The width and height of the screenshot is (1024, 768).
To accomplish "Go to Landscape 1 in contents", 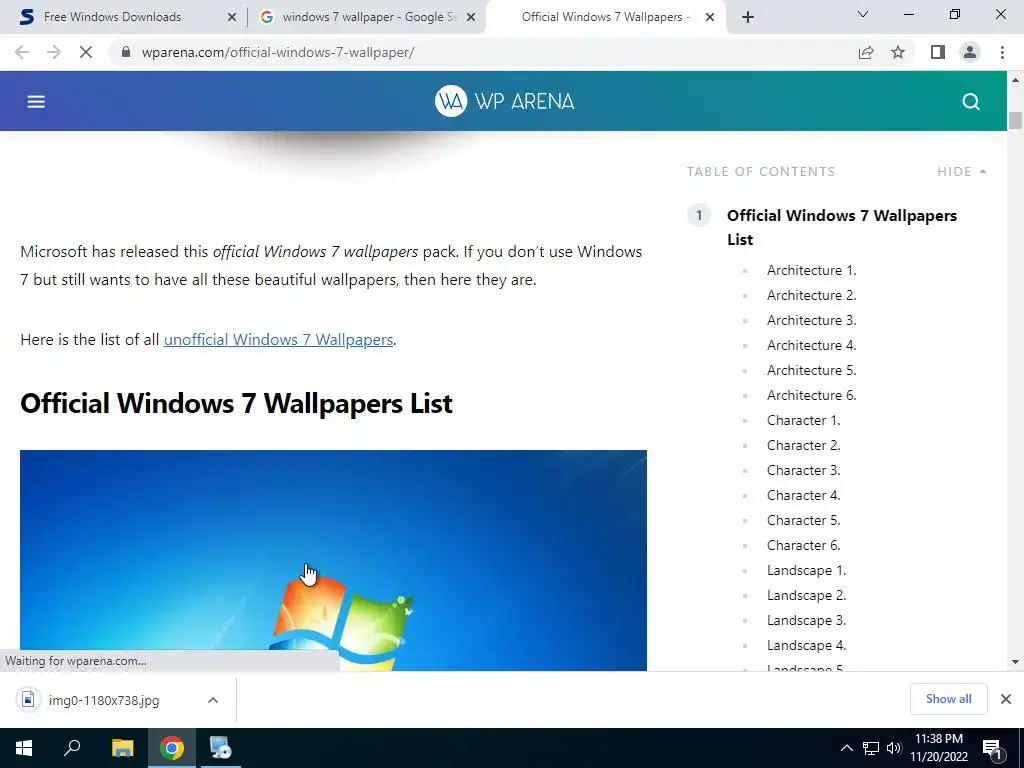I will [x=806, y=570].
